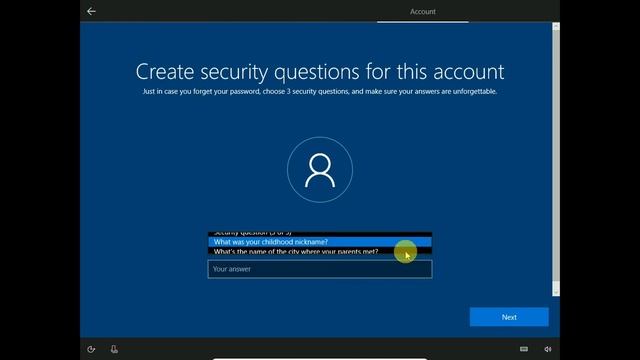640x360 pixels.
Task: Choose the city where parents met question
Action: [320, 251]
